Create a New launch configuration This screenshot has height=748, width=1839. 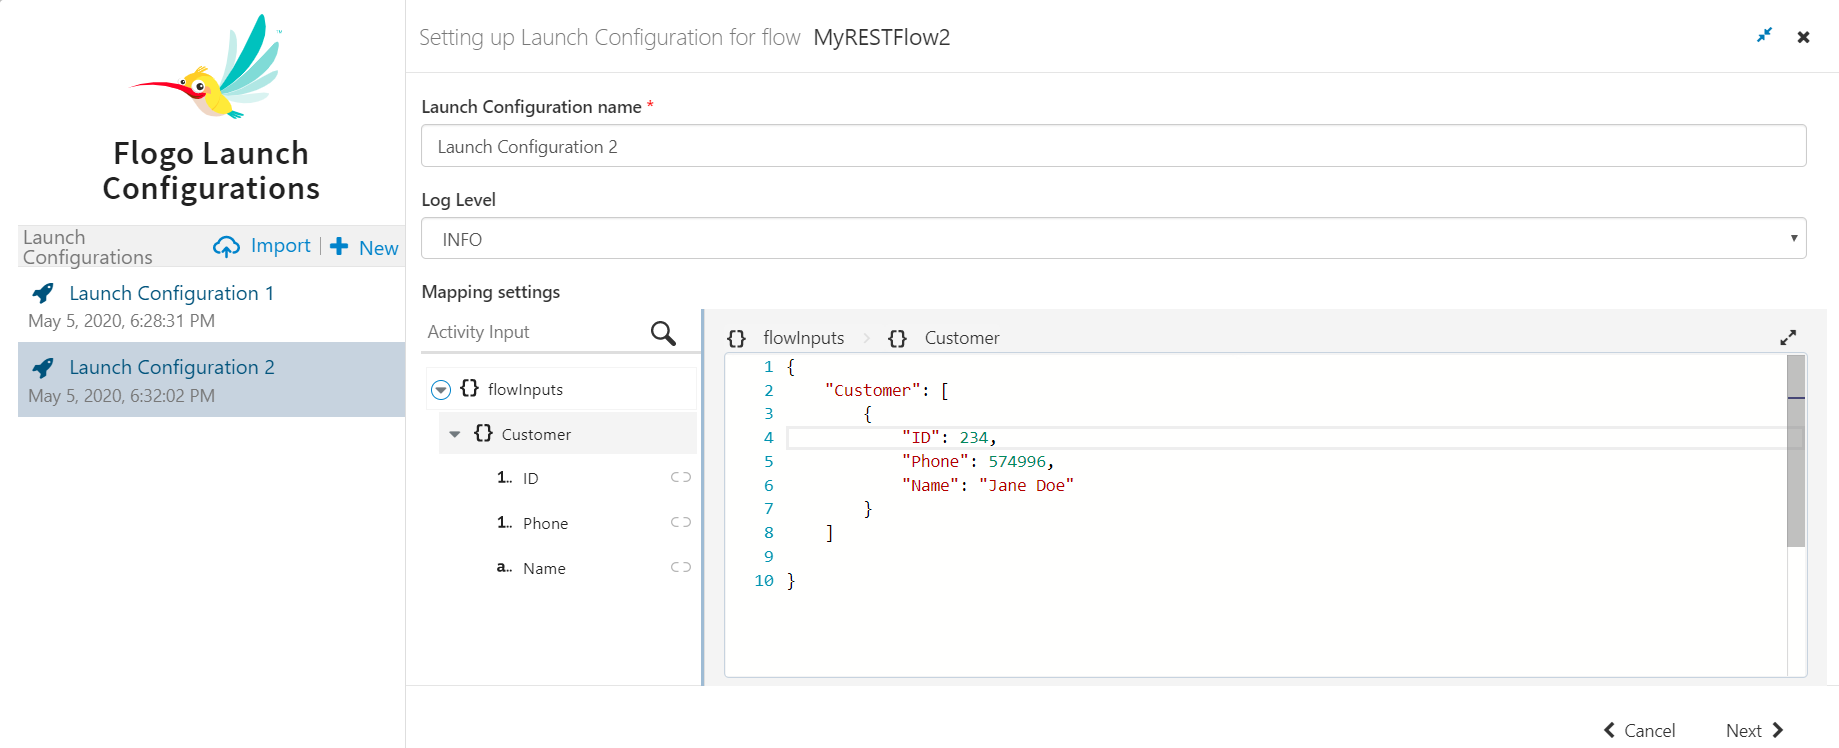click(364, 247)
